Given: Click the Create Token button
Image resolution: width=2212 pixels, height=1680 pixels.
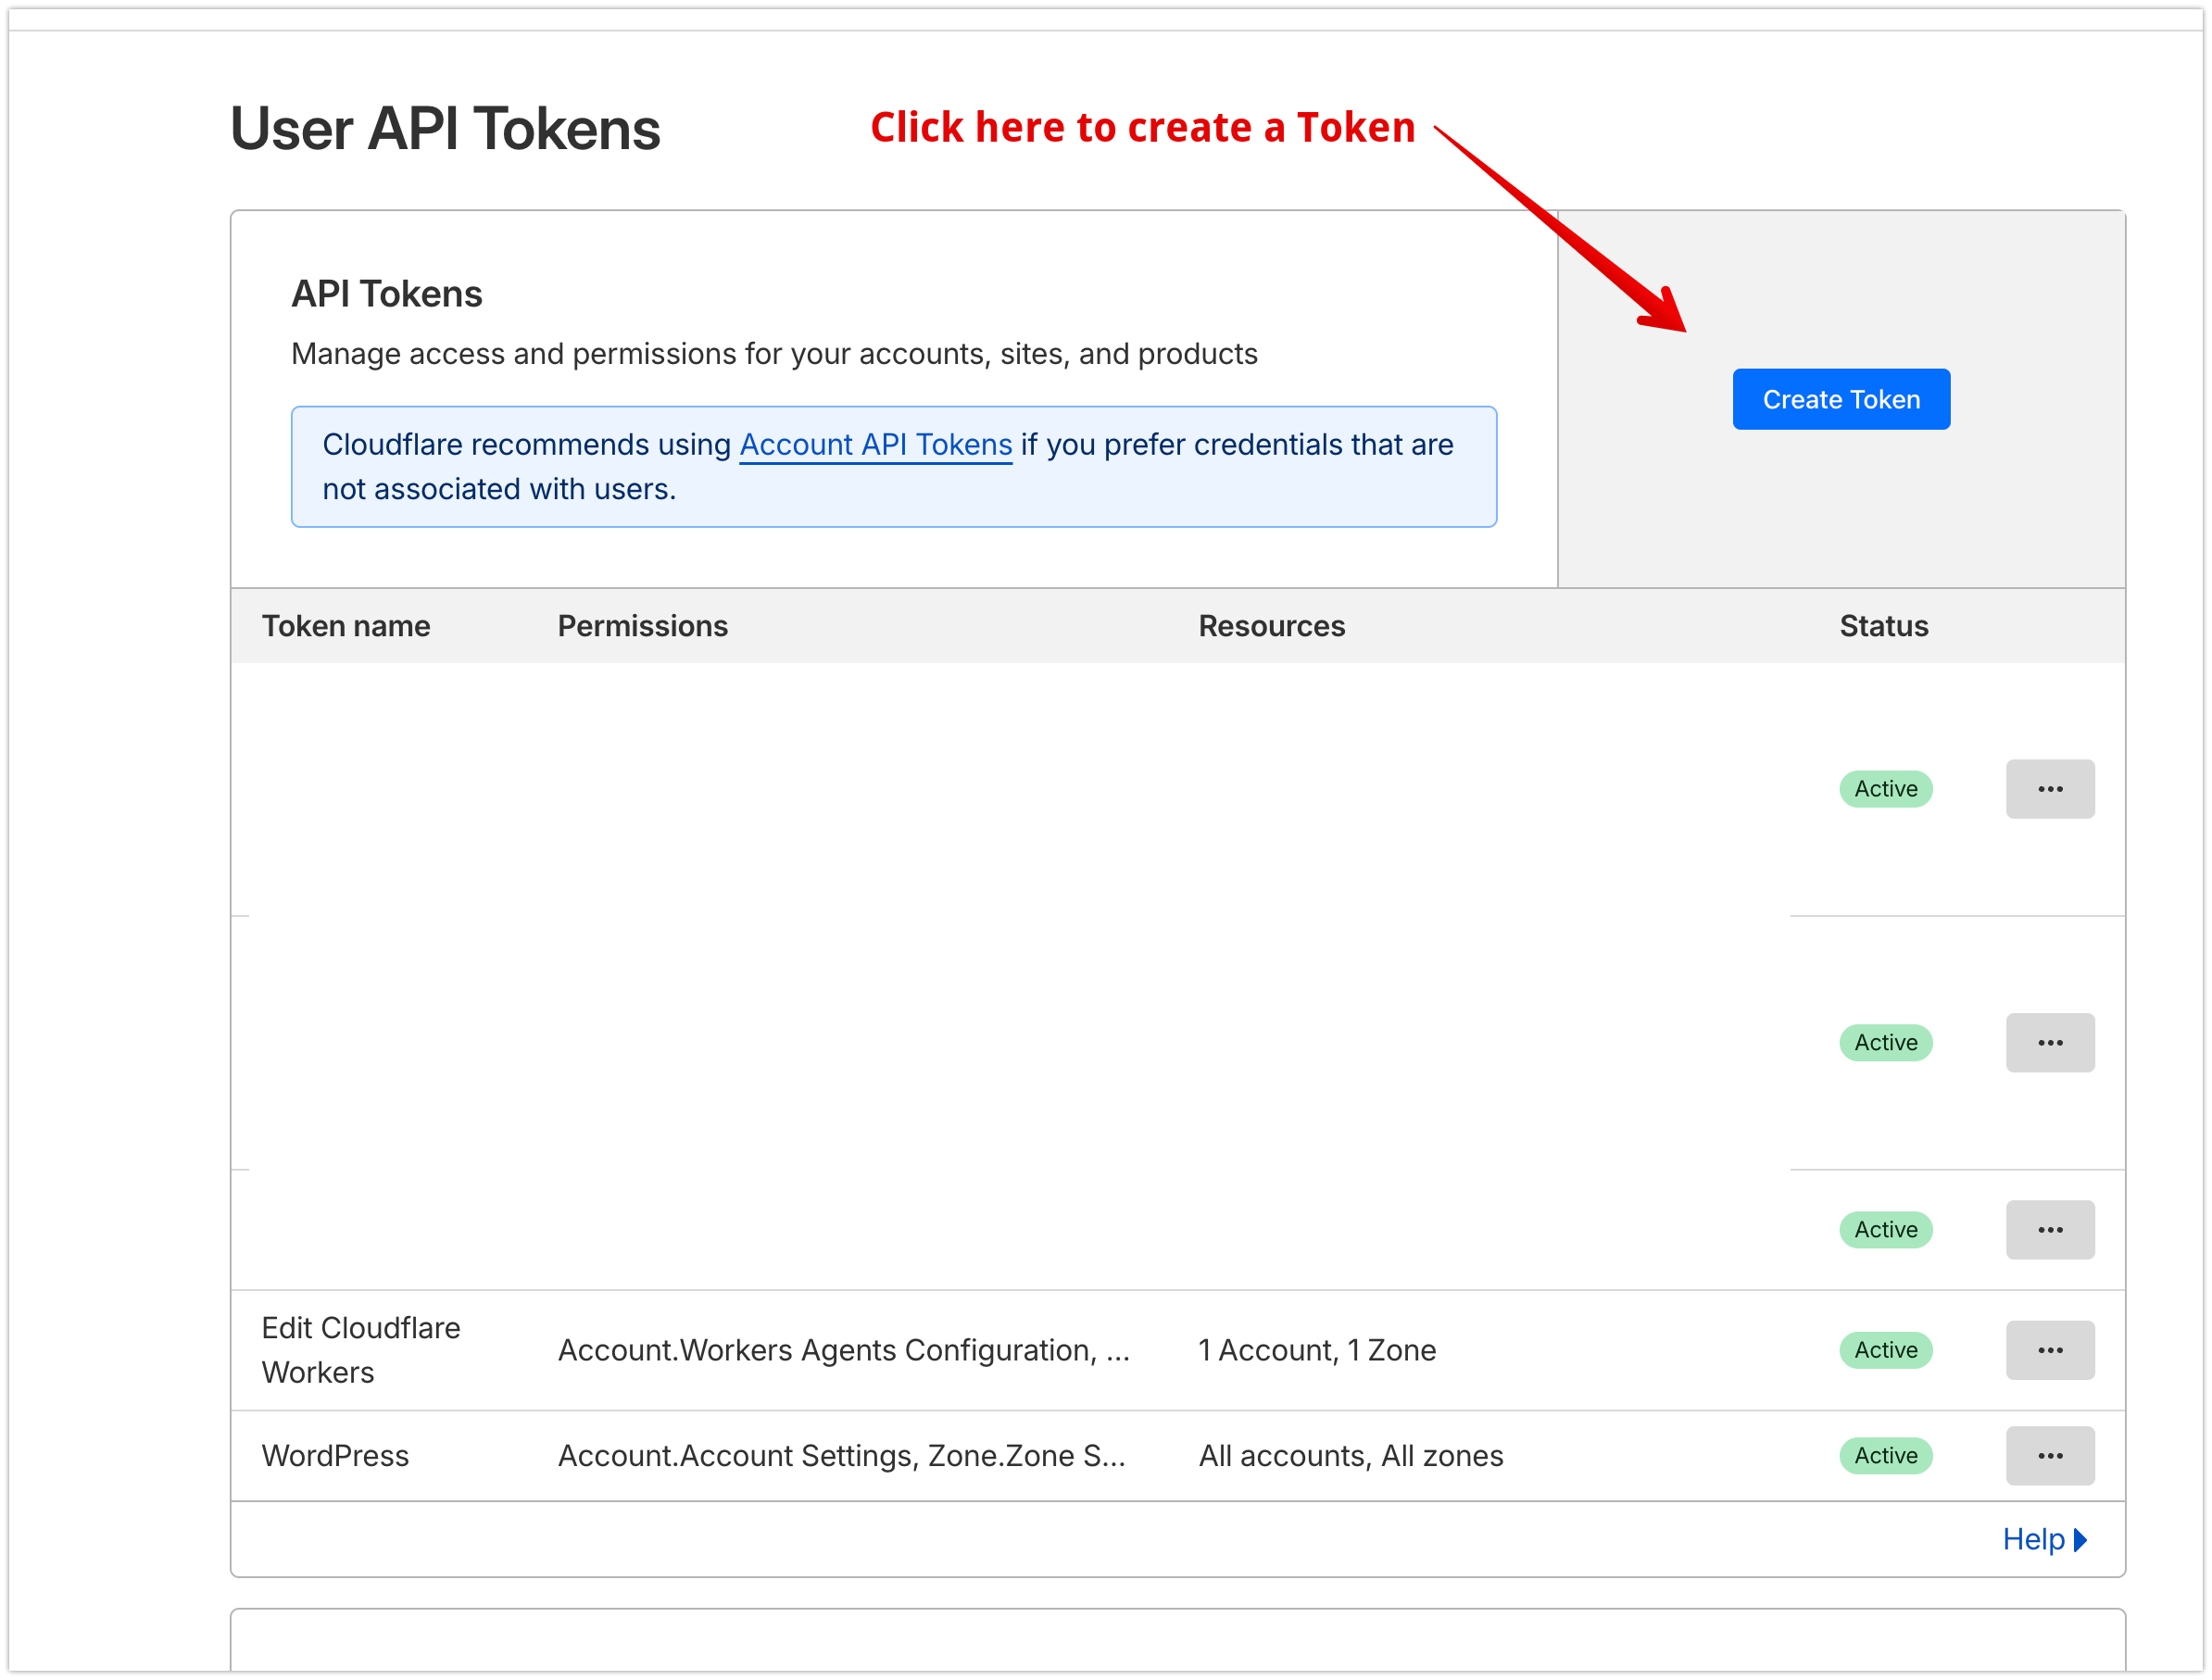Looking at the screenshot, I should [1841, 398].
